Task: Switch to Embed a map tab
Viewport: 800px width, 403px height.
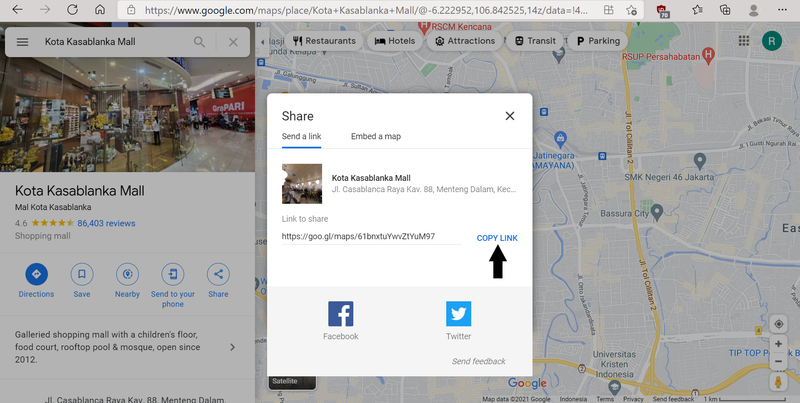Action: tap(376, 136)
